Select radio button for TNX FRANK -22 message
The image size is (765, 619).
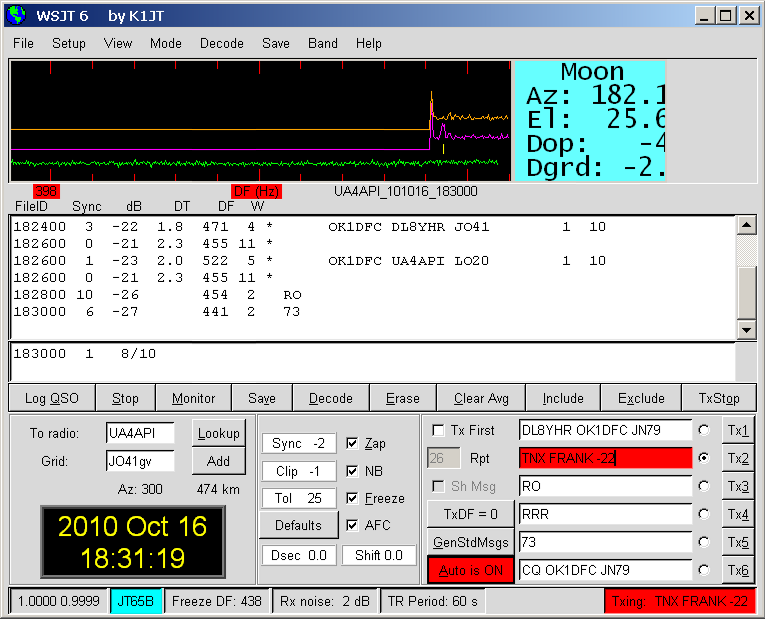(x=704, y=458)
